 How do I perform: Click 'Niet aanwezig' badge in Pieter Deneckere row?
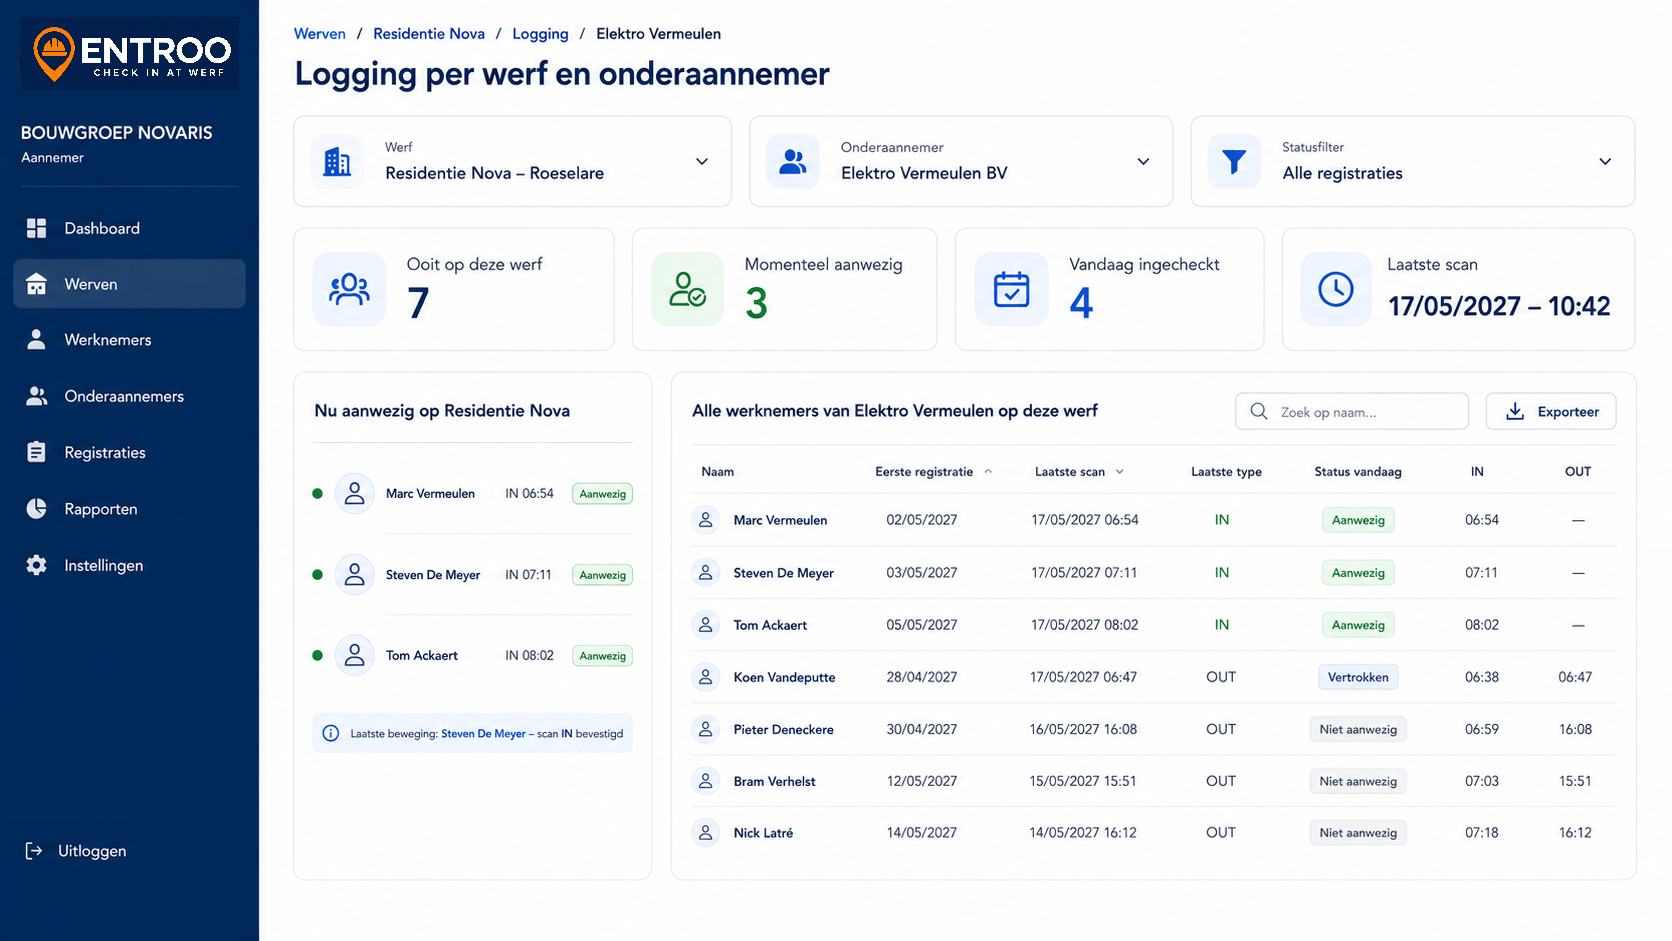(1358, 729)
